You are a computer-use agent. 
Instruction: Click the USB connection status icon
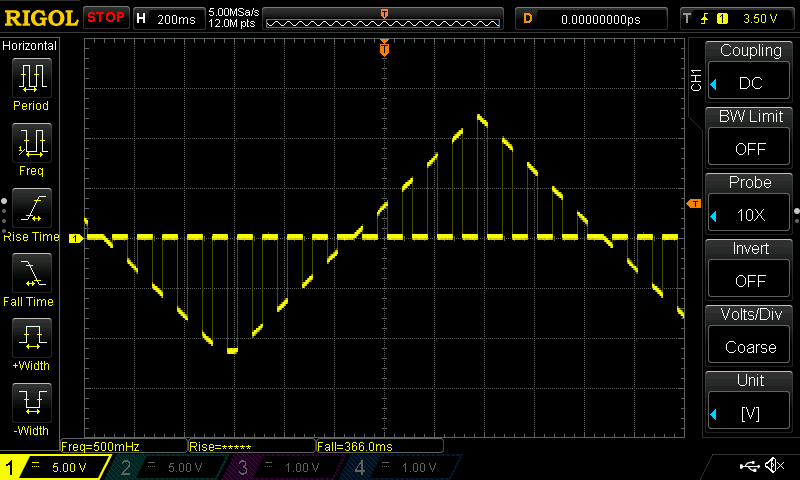coord(749,466)
